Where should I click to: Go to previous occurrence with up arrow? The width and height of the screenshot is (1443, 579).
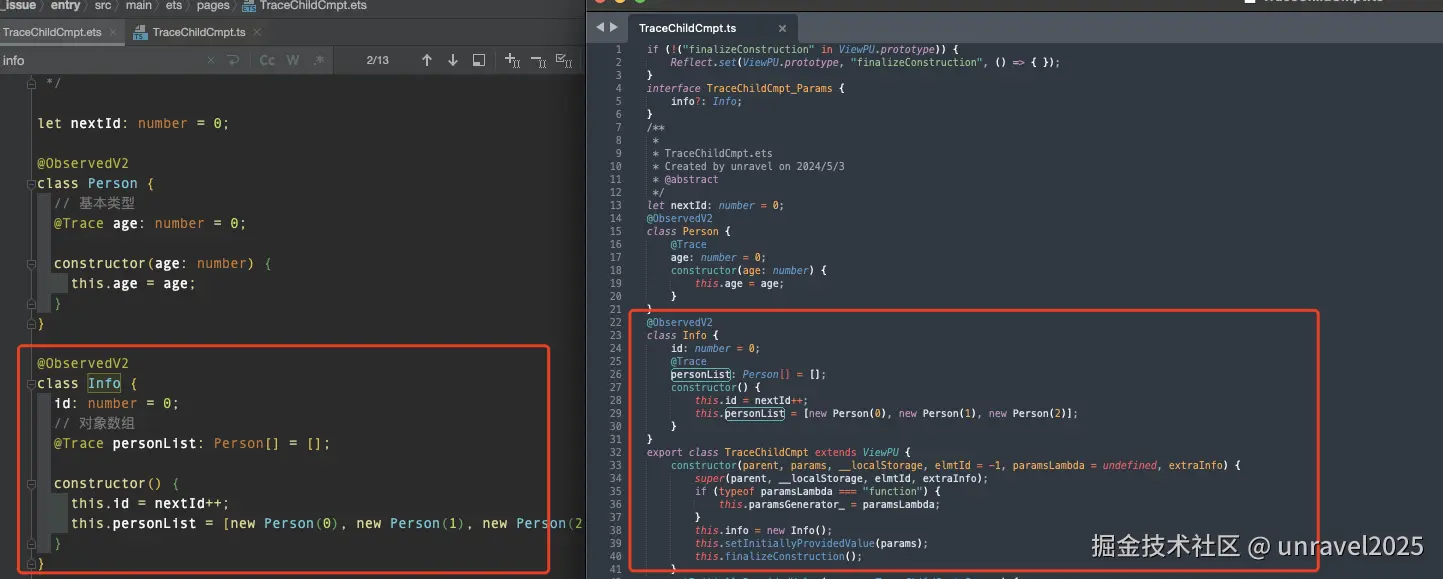point(427,61)
